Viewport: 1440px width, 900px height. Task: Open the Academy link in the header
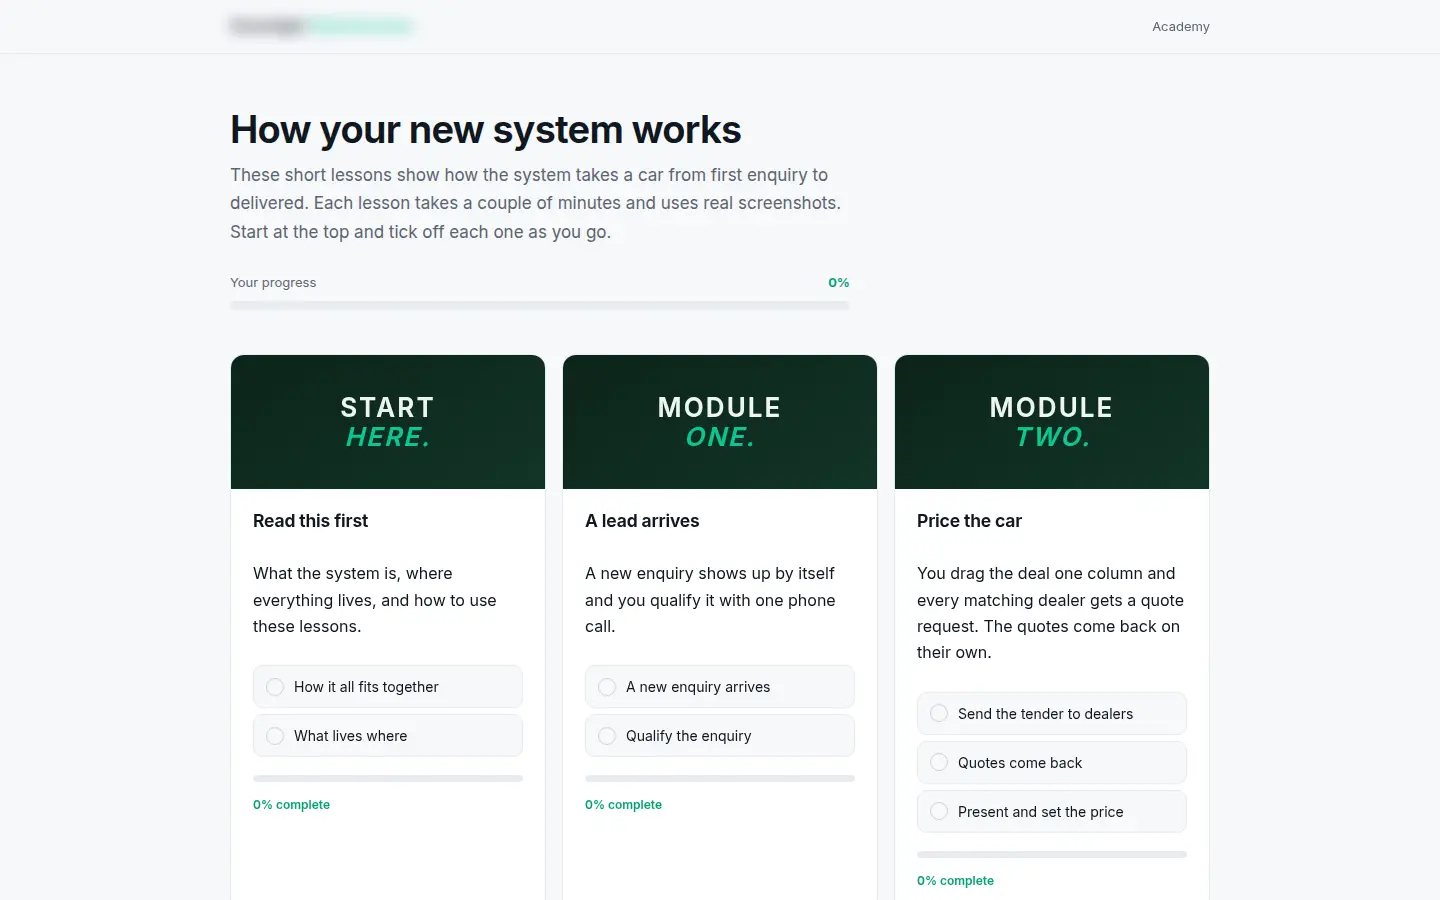click(x=1180, y=27)
